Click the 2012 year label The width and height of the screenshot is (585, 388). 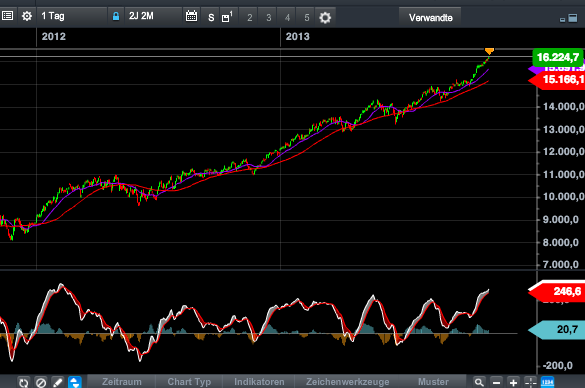(54, 37)
